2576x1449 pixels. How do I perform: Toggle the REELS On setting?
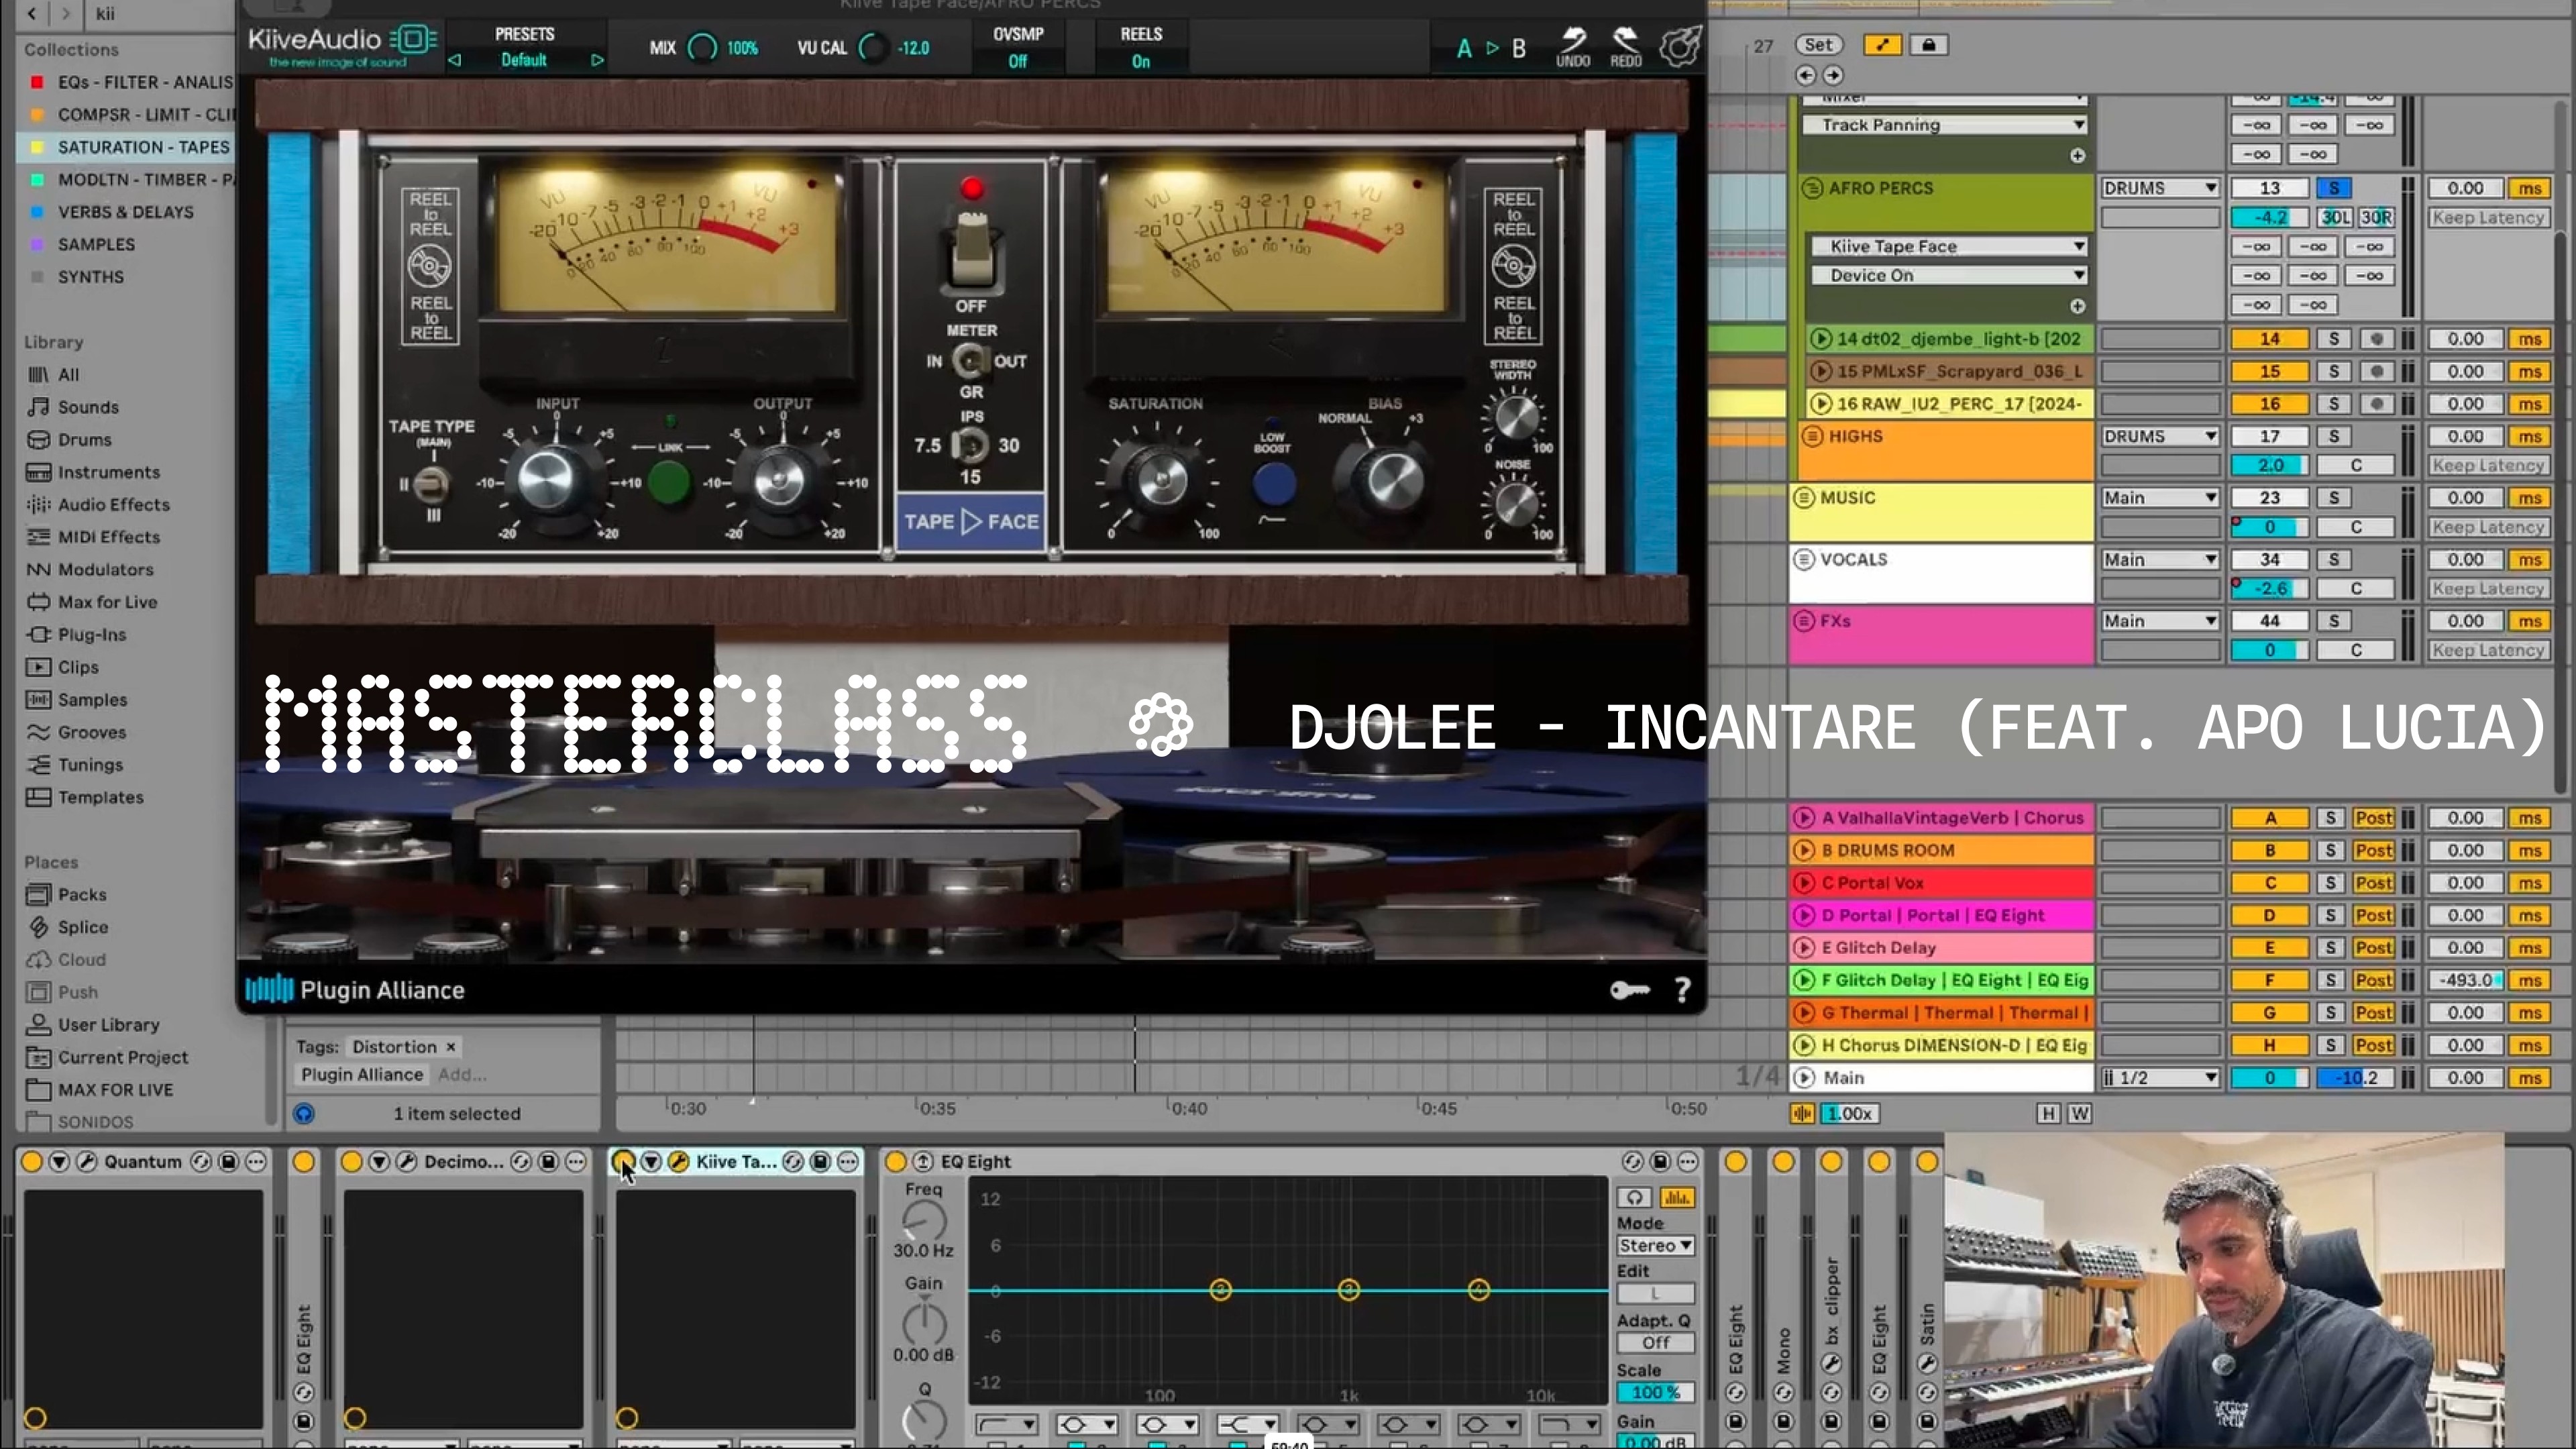coord(1141,61)
